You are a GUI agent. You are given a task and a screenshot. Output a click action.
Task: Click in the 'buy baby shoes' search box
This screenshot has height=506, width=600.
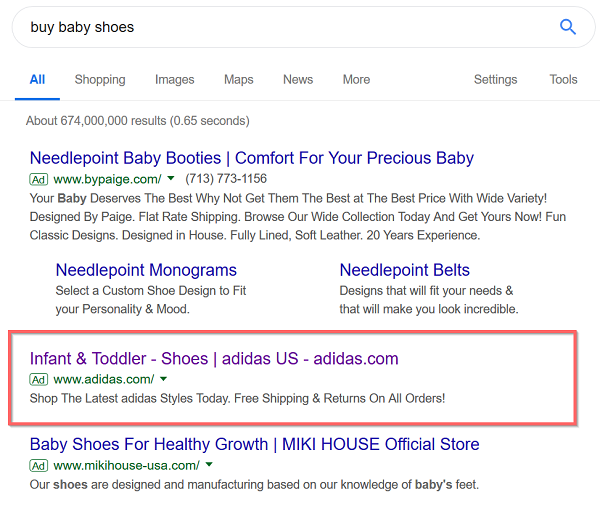pyautogui.click(x=283, y=27)
